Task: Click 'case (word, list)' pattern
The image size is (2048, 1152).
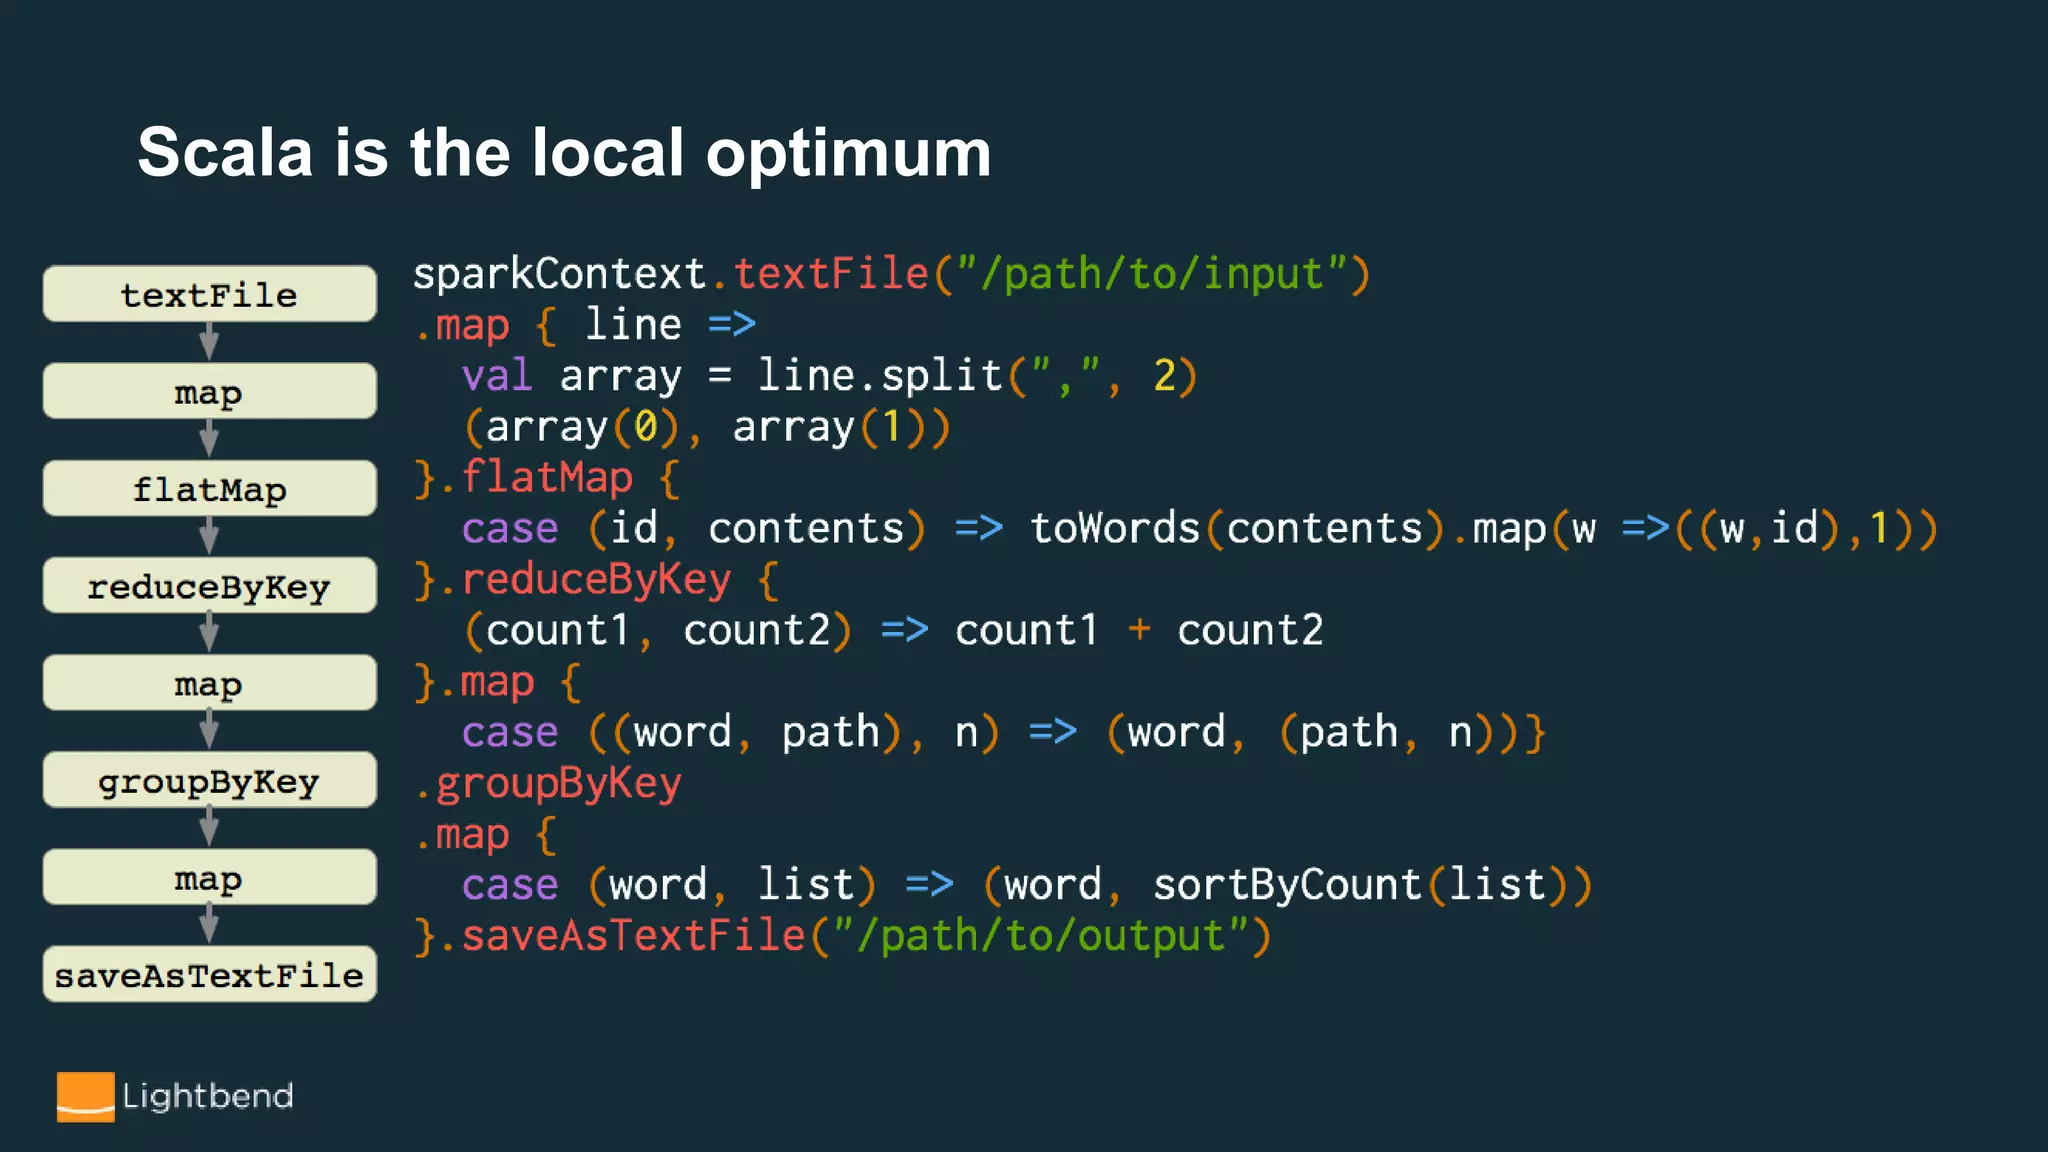Action: (x=669, y=884)
